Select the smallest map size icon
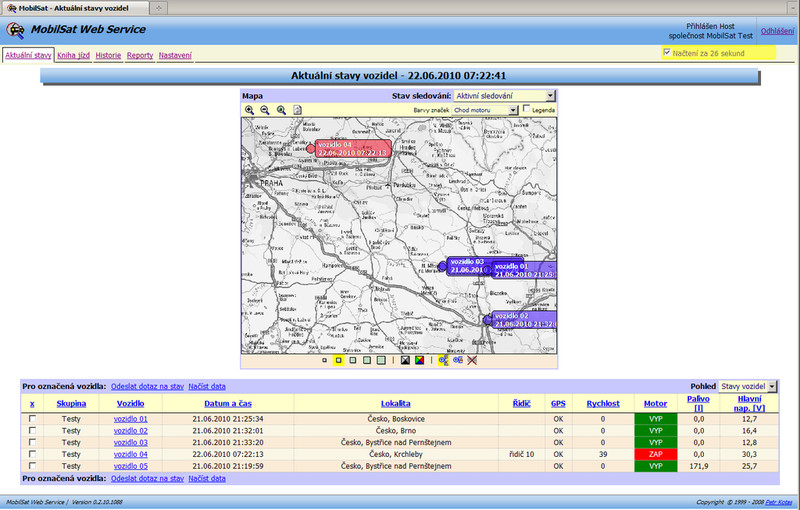 click(324, 361)
